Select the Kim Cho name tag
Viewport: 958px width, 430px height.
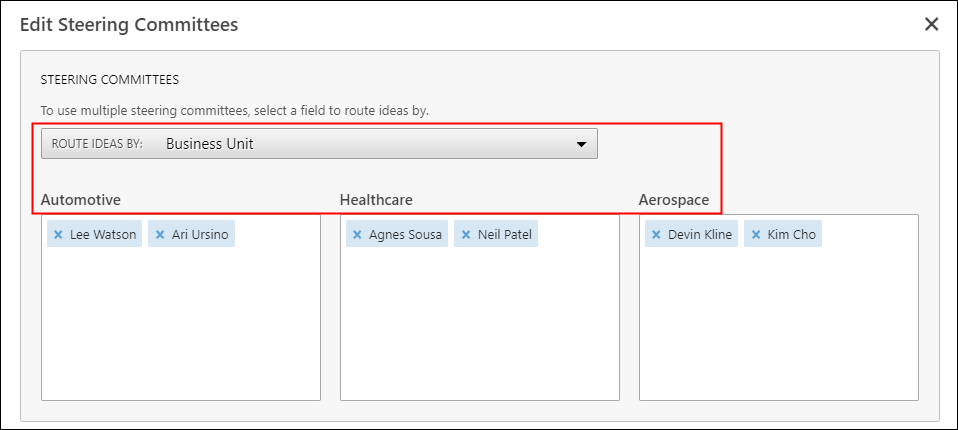pyautogui.click(x=791, y=235)
